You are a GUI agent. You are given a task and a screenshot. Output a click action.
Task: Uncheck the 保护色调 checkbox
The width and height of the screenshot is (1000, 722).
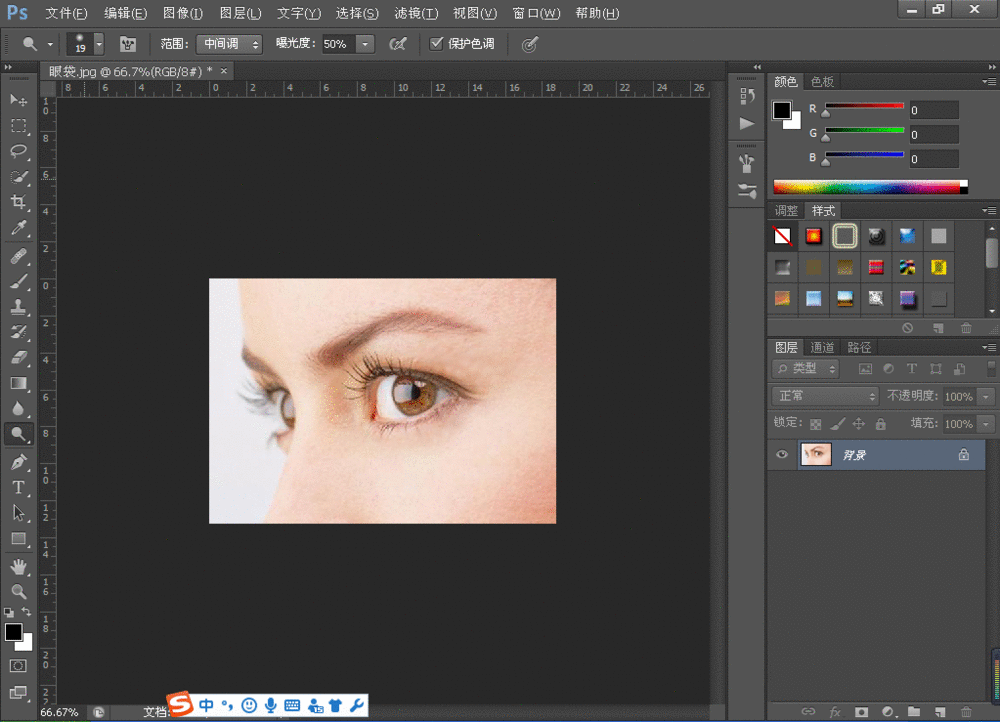pos(436,44)
